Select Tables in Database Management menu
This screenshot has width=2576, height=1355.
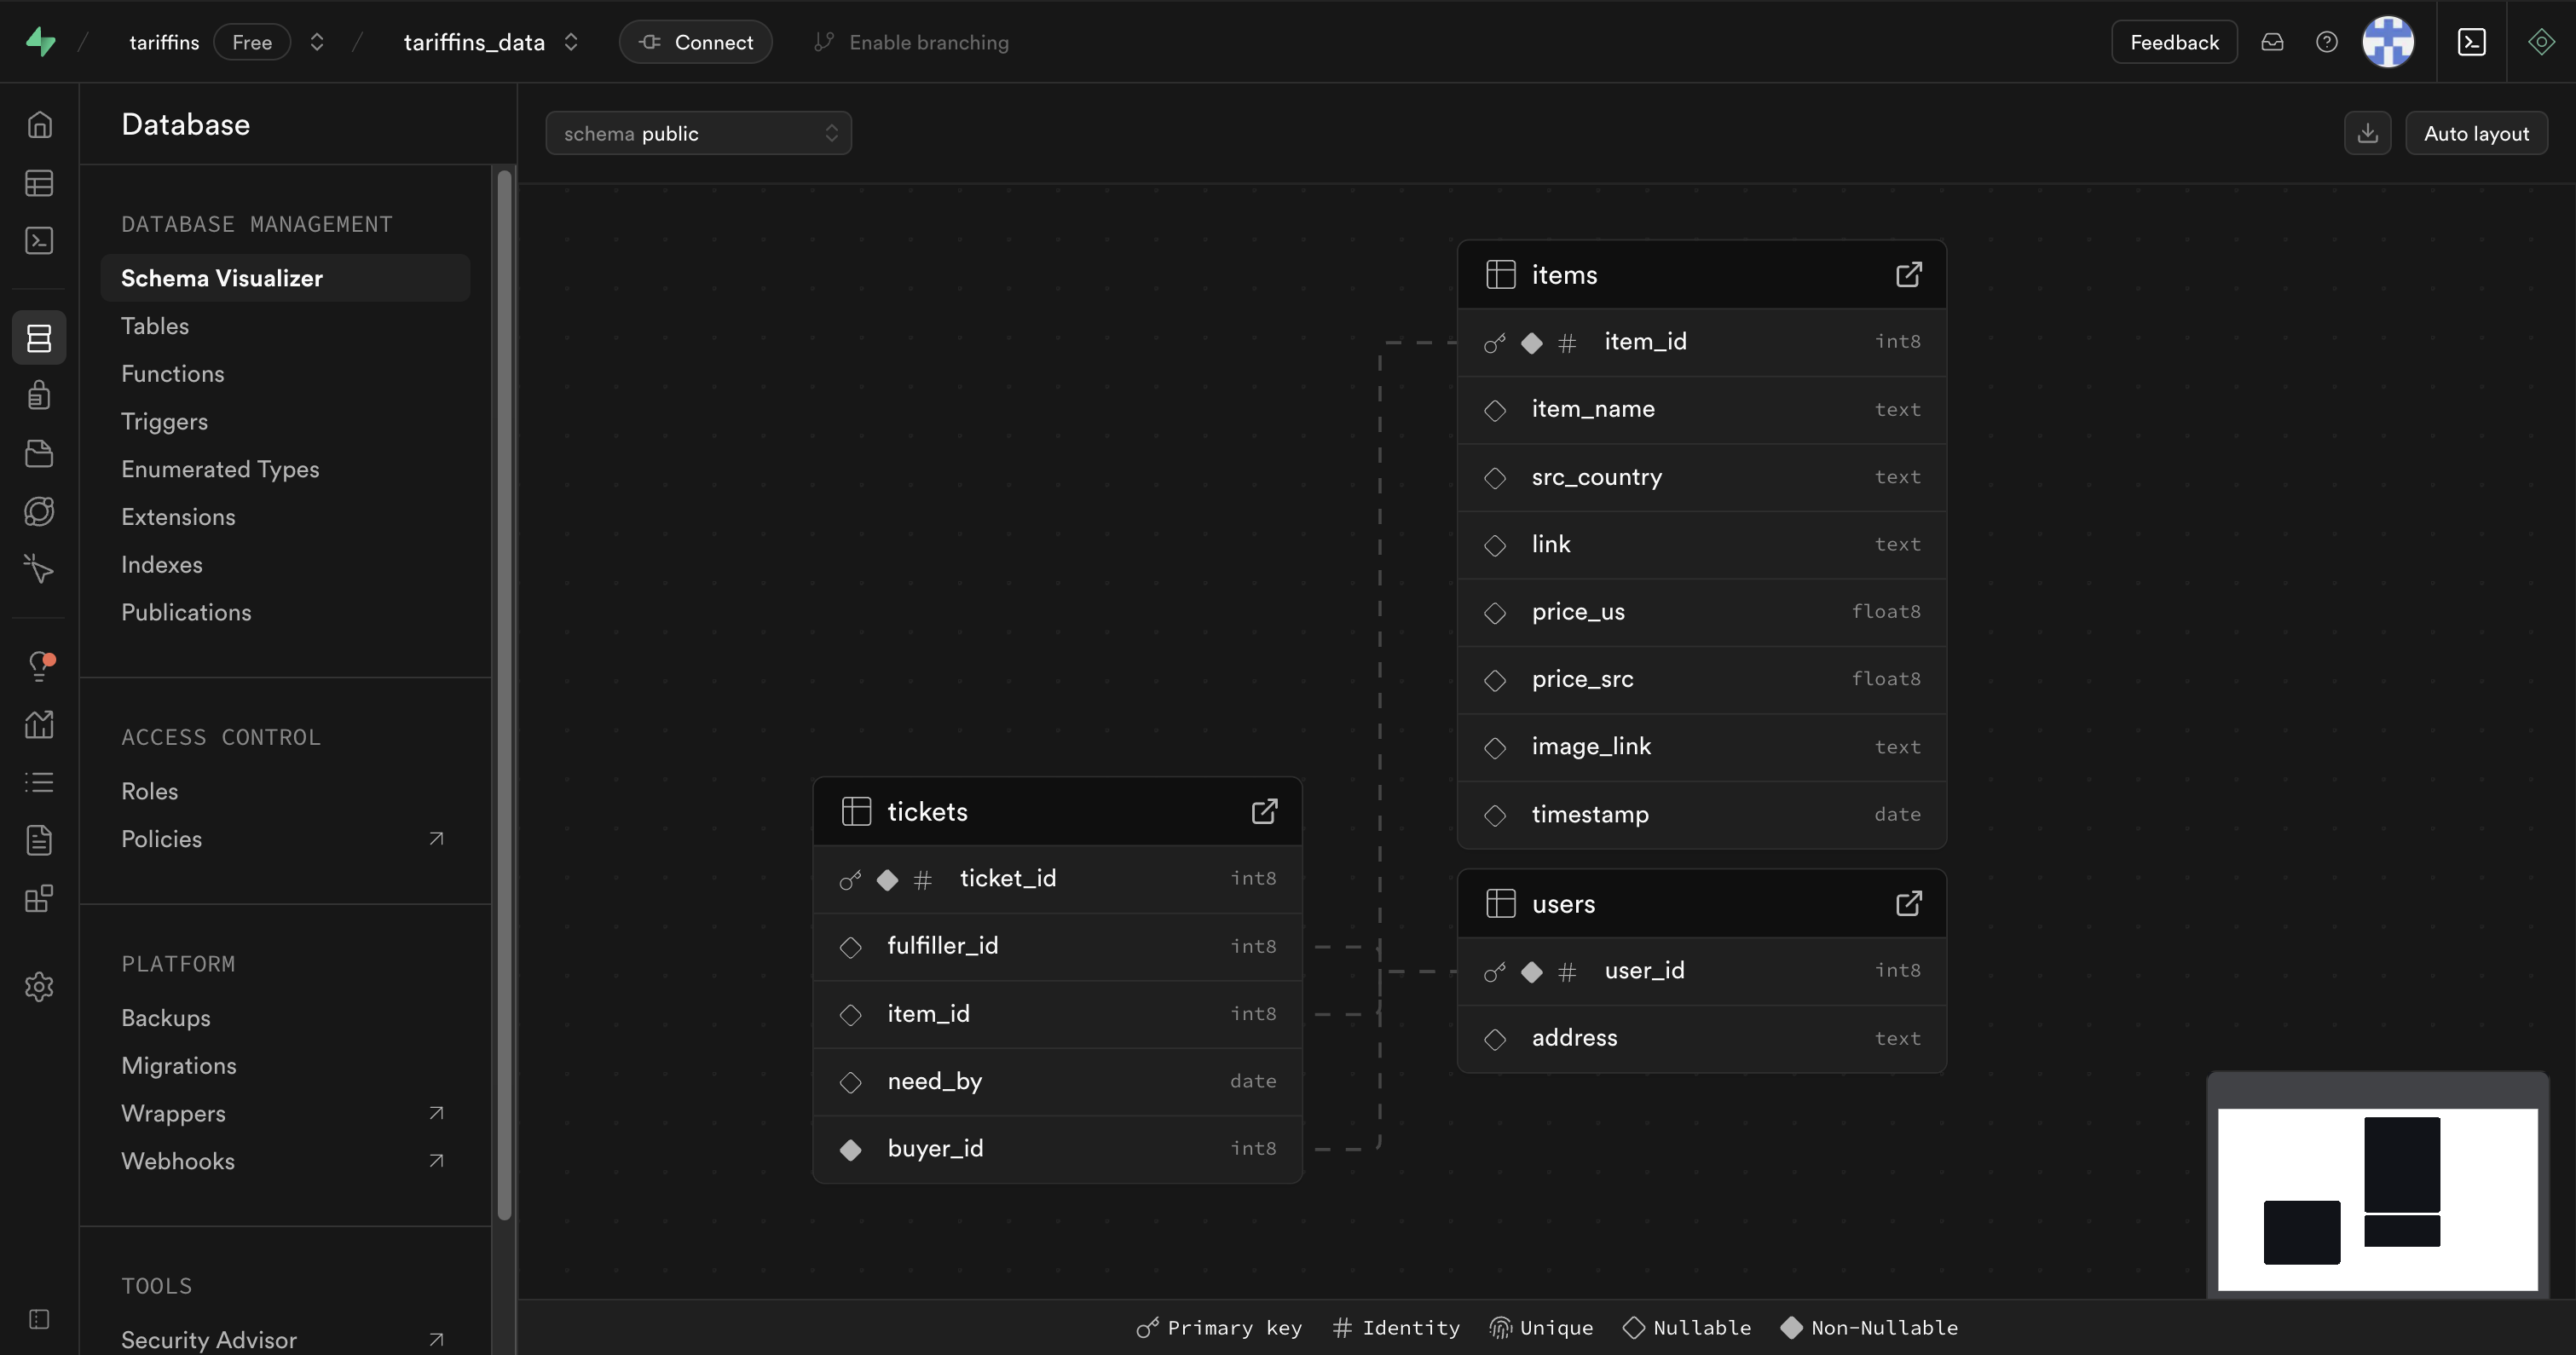tap(155, 326)
